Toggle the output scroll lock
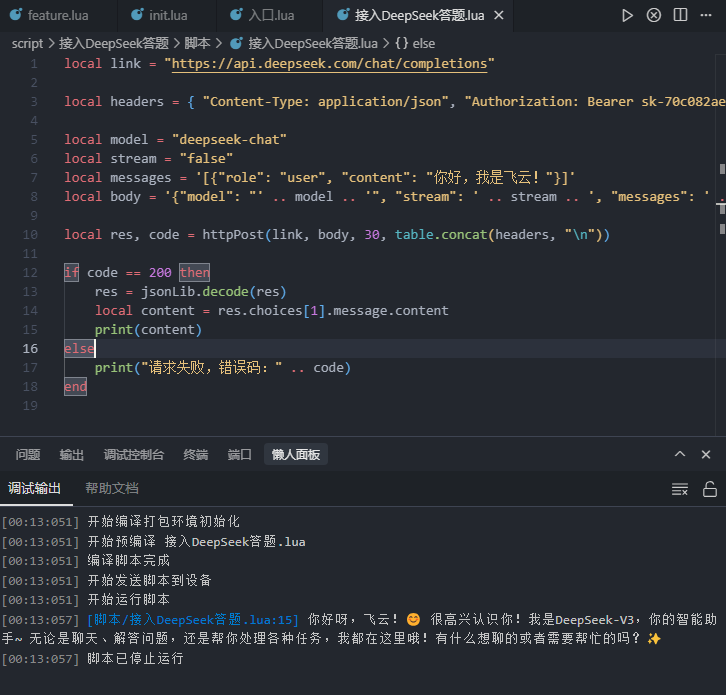The width and height of the screenshot is (726, 695). [709, 489]
